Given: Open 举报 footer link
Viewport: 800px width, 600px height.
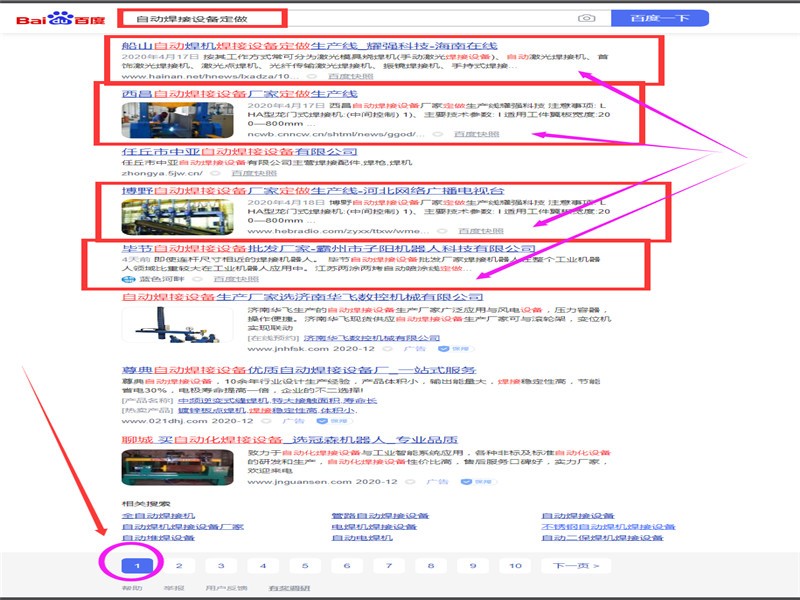Looking at the screenshot, I should point(174,588).
